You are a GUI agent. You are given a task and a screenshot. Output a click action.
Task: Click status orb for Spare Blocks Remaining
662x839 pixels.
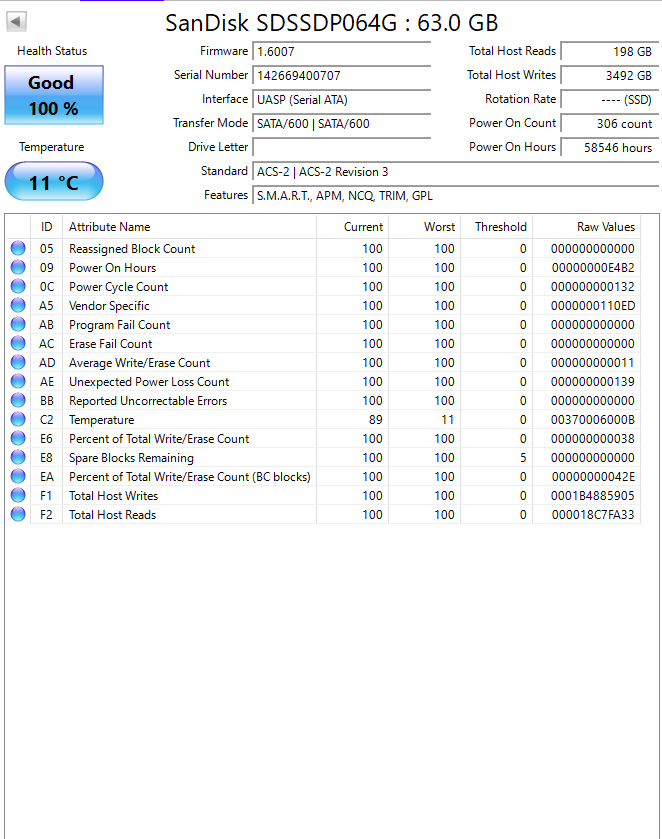tap(18, 457)
